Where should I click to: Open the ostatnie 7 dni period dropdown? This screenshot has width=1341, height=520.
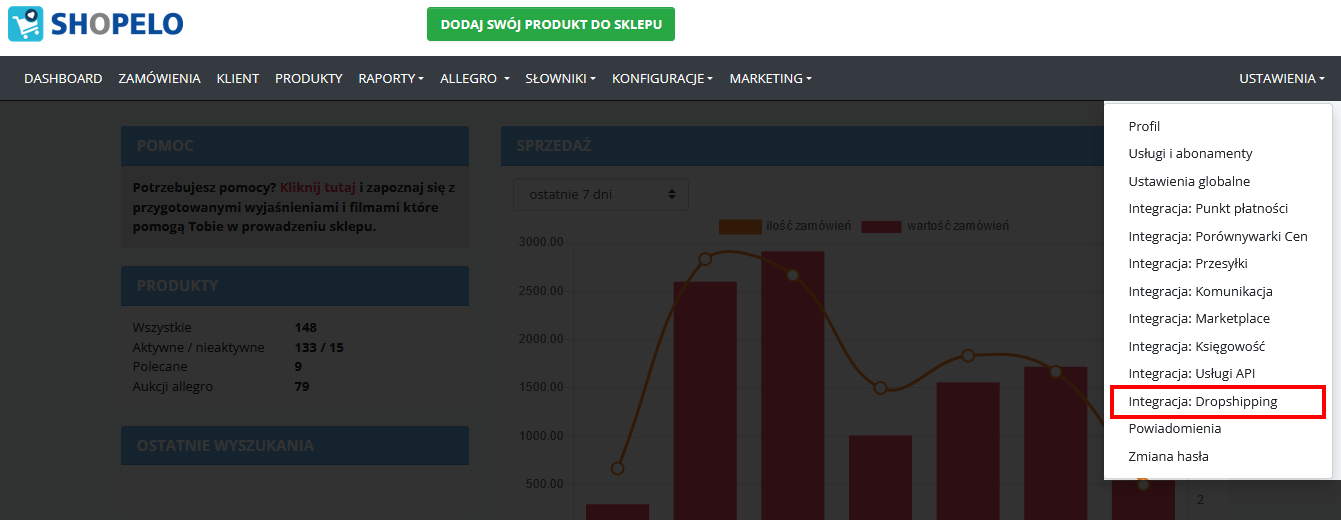[601, 194]
